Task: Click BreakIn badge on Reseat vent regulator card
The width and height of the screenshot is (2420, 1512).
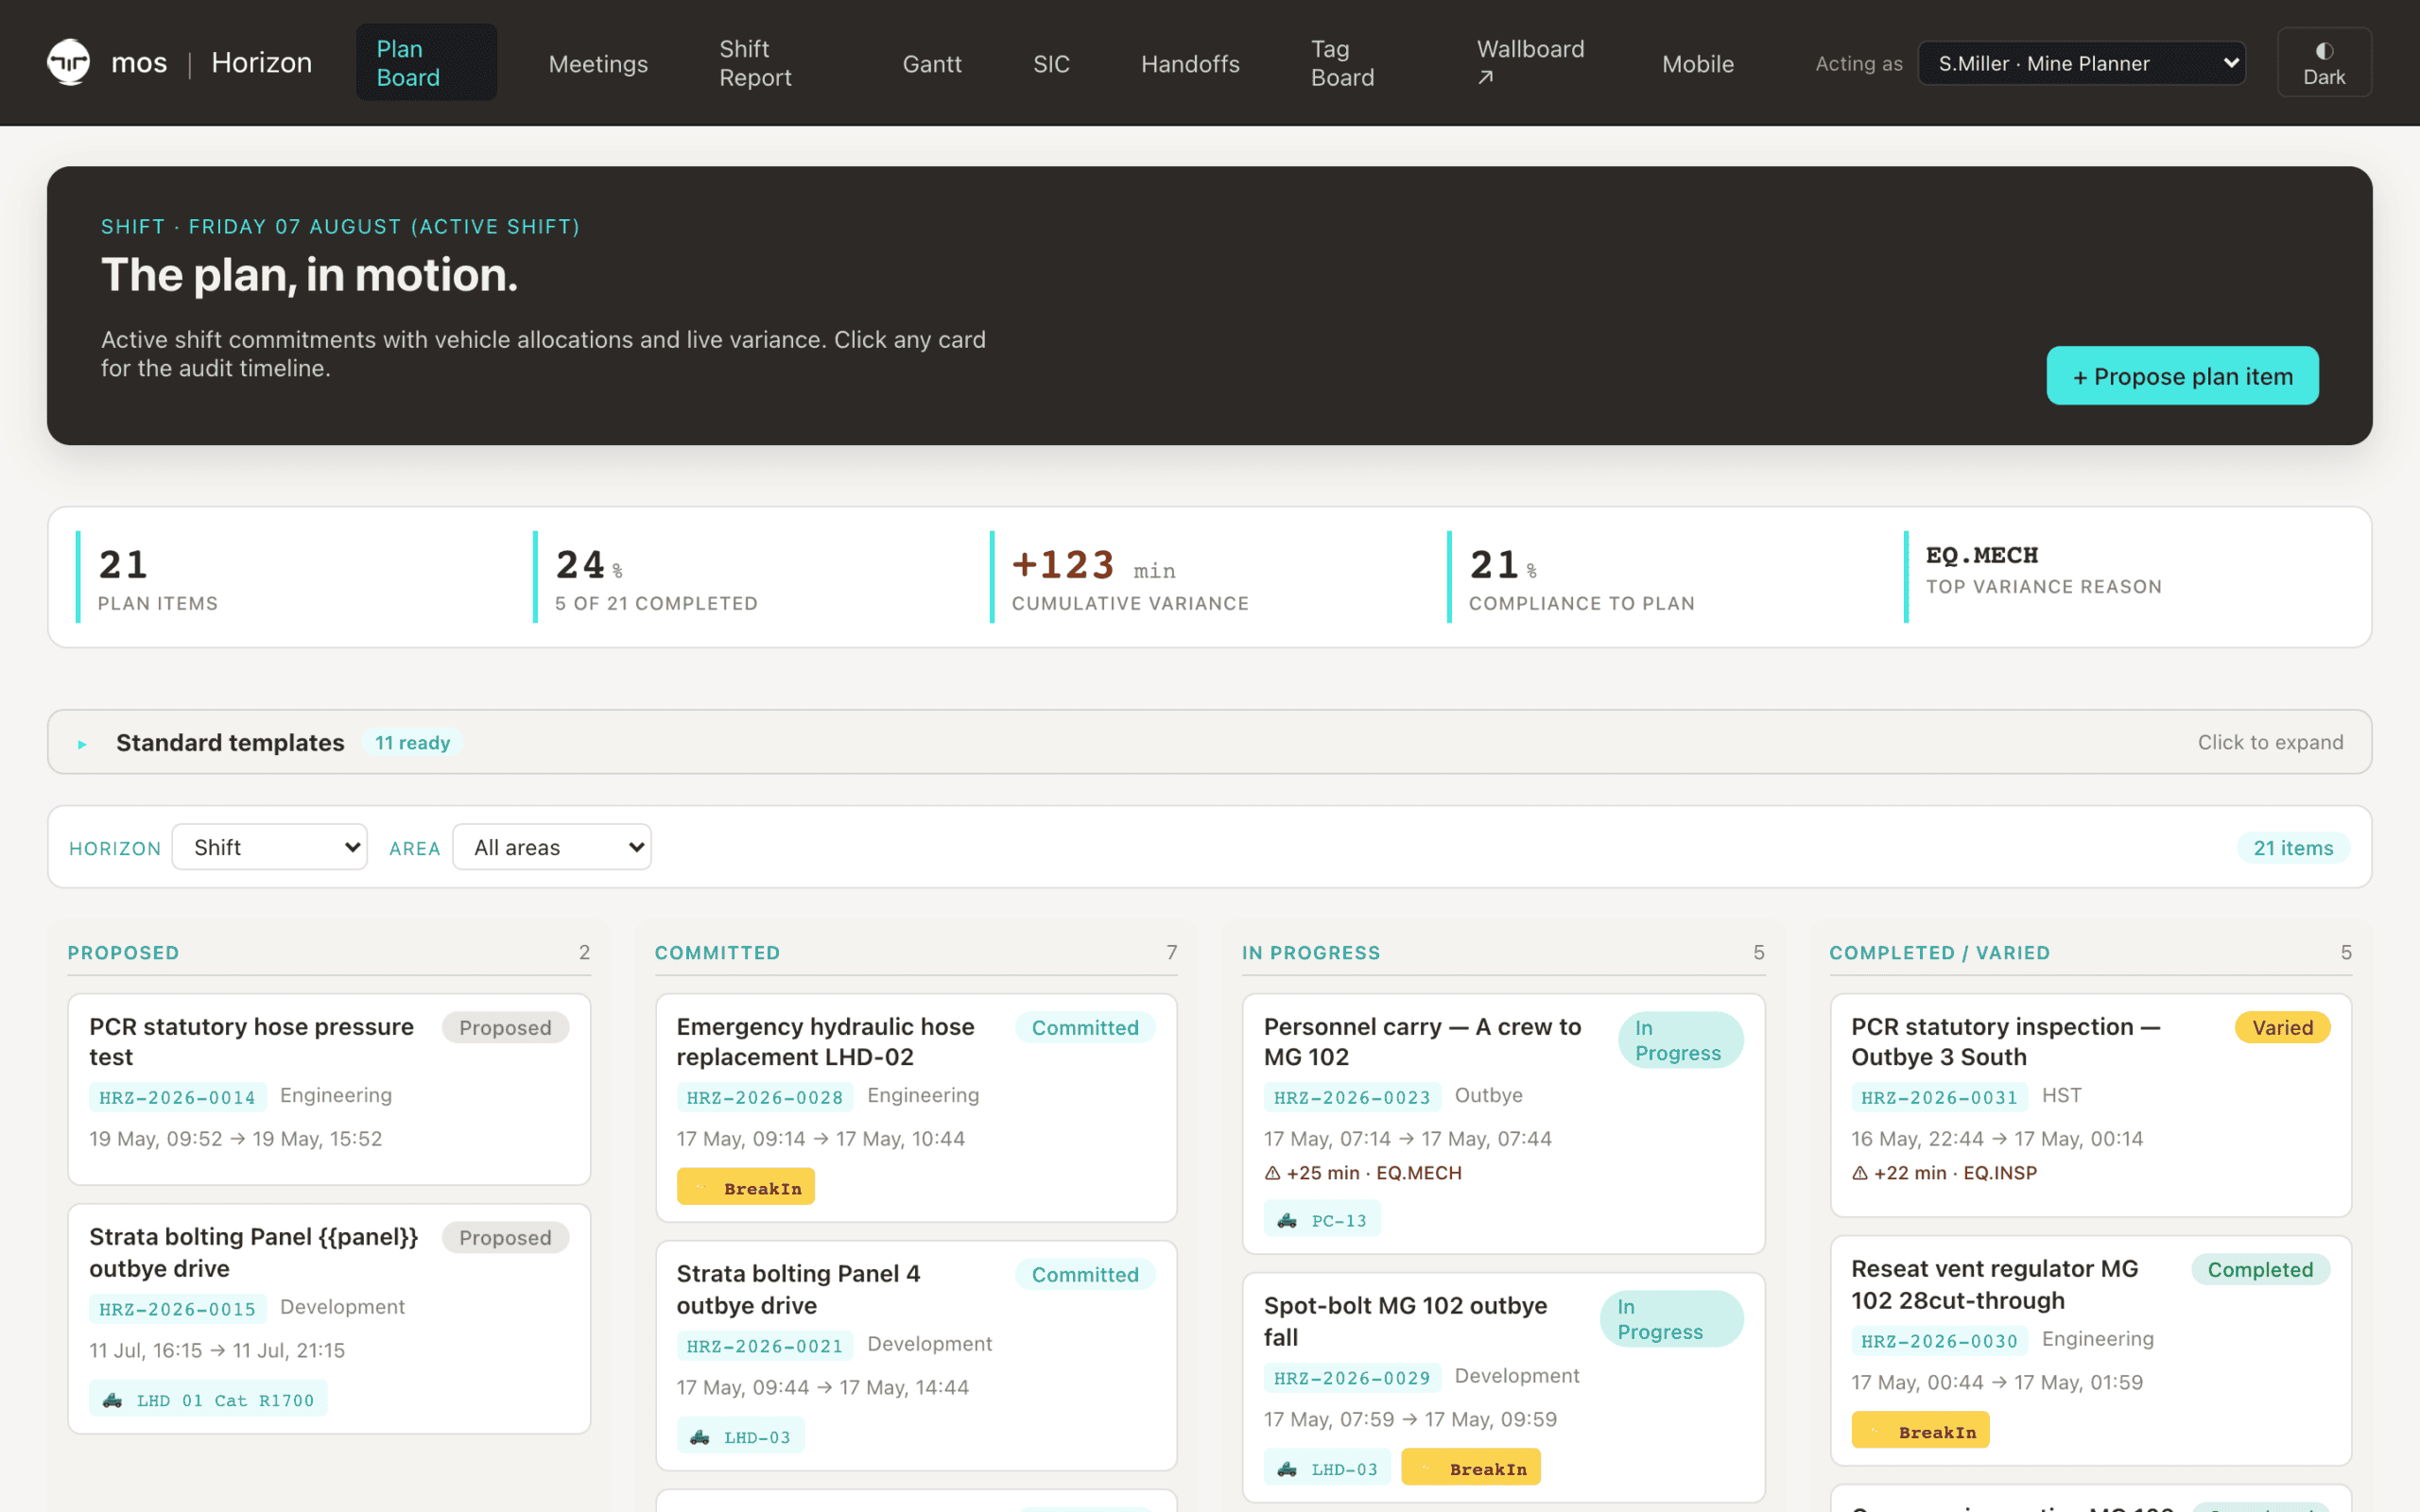Action: pyautogui.click(x=1920, y=1432)
